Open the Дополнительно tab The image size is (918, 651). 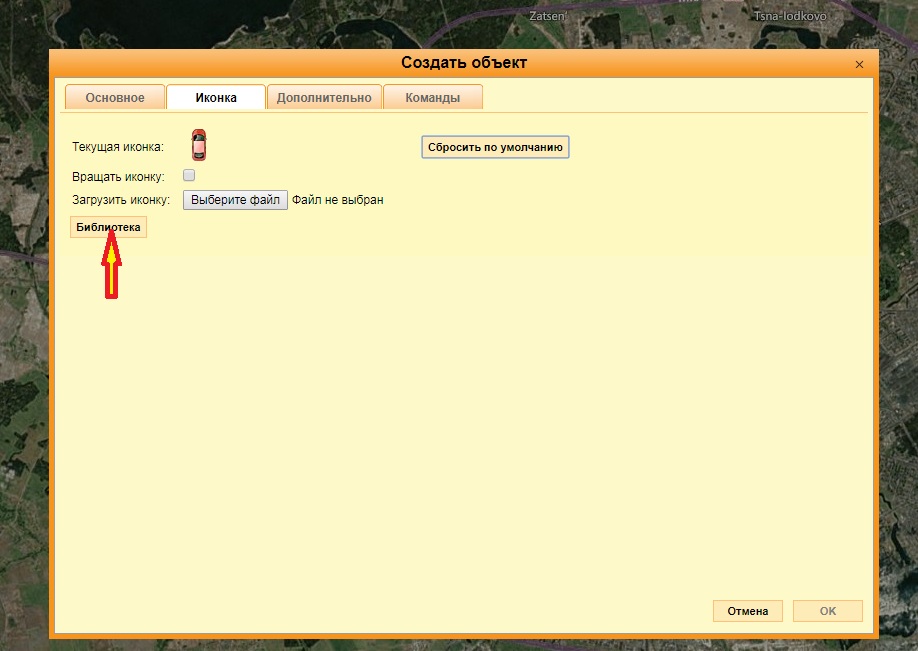click(x=324, y=98)
